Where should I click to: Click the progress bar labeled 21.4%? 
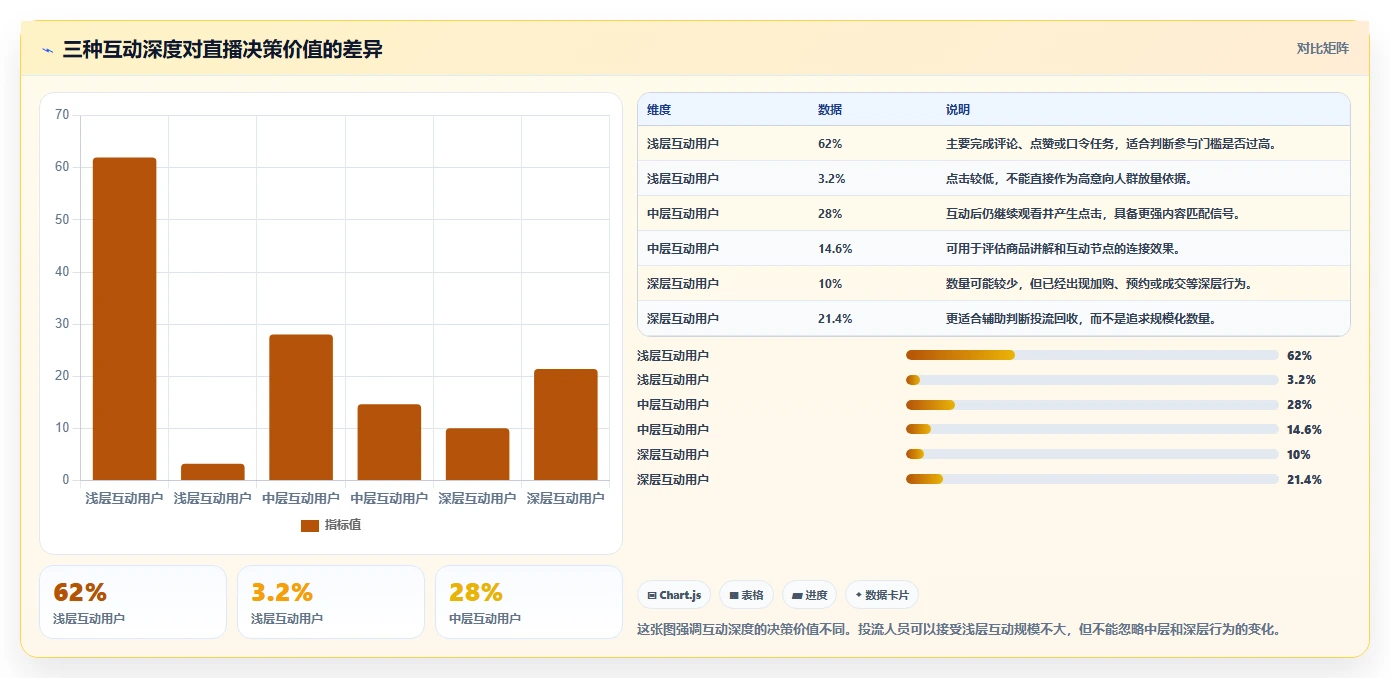(x=1092, y=480)
